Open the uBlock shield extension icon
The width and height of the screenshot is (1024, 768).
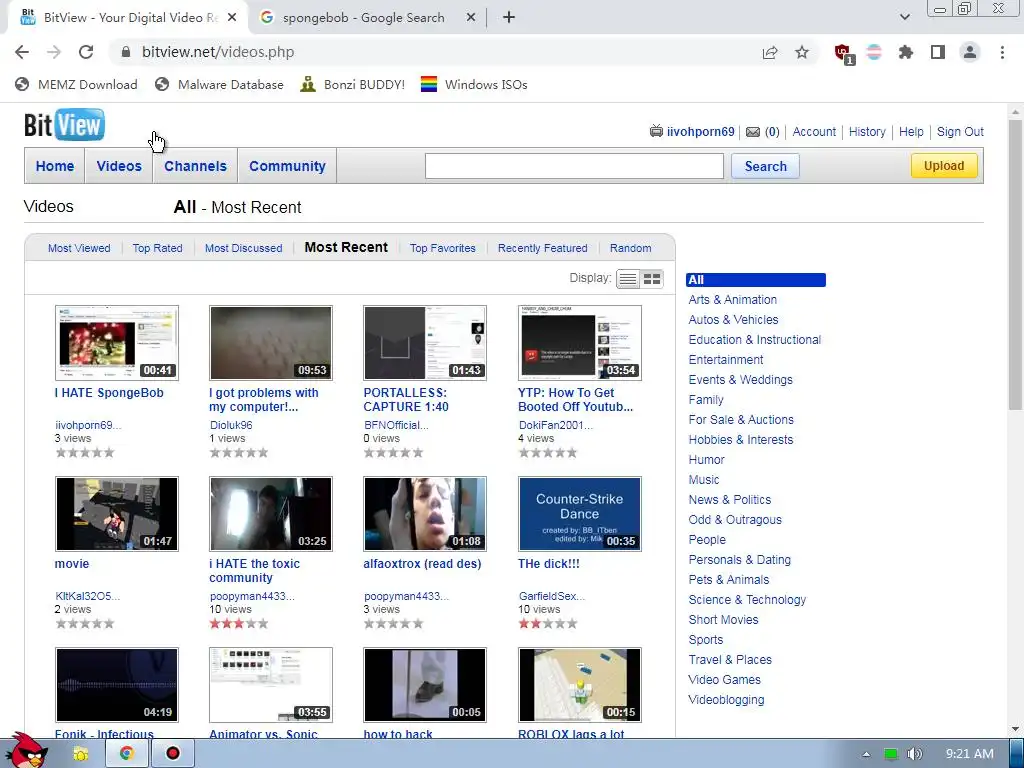(x=843, y=54)
